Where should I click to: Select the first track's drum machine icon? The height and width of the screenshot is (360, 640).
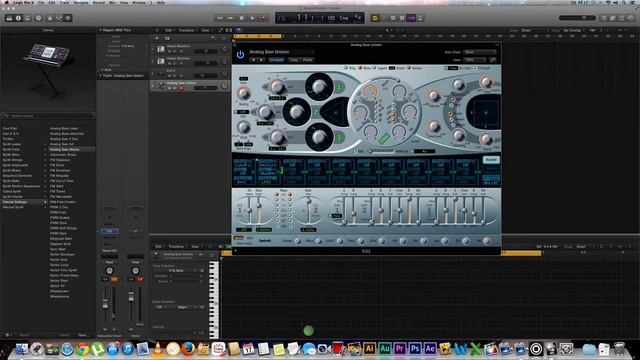coord(161,49)
